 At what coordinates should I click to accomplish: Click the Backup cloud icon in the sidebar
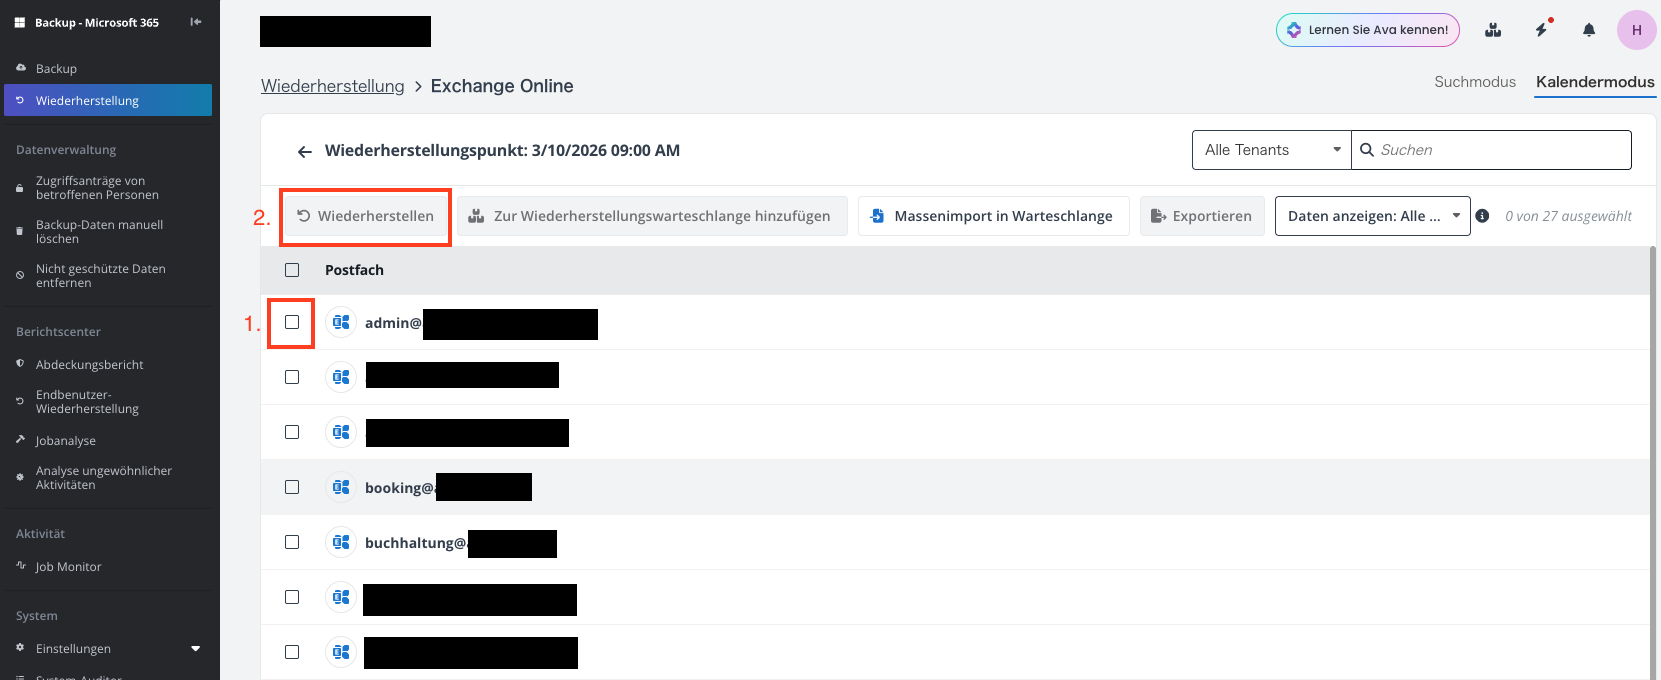click(20, 68)
